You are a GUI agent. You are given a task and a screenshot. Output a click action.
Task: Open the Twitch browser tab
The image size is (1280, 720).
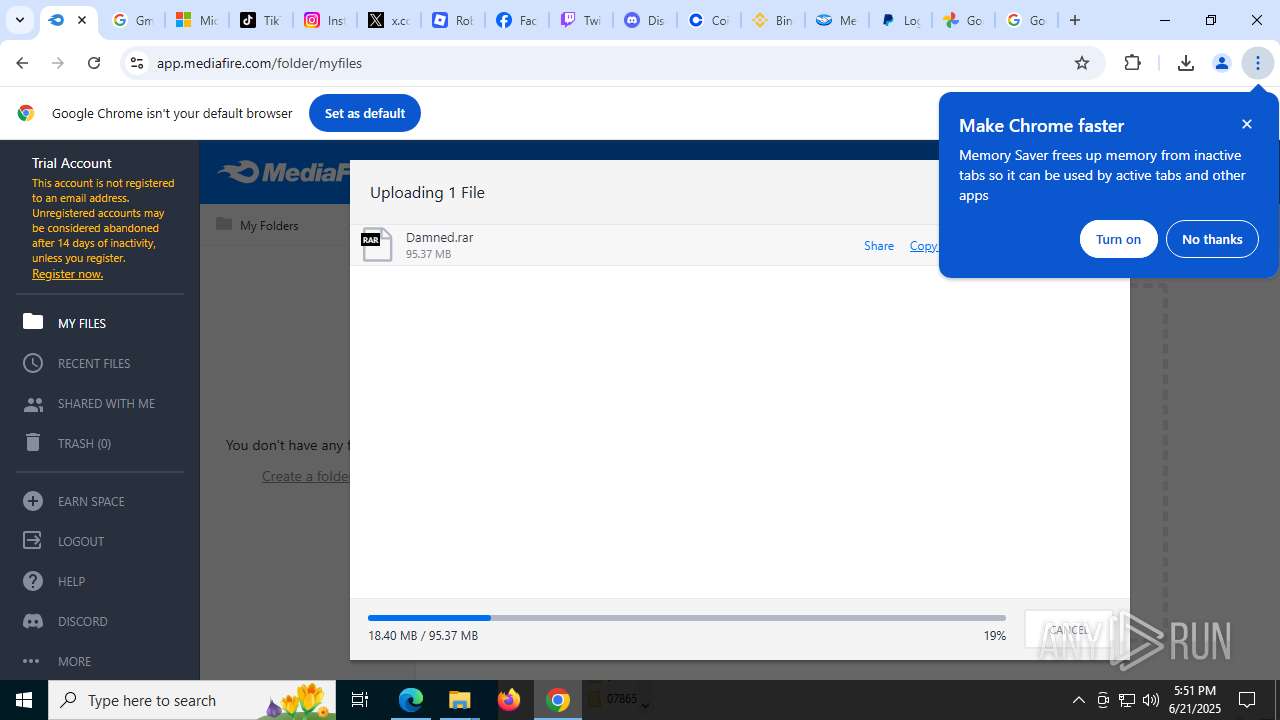[x=580, y=20]
